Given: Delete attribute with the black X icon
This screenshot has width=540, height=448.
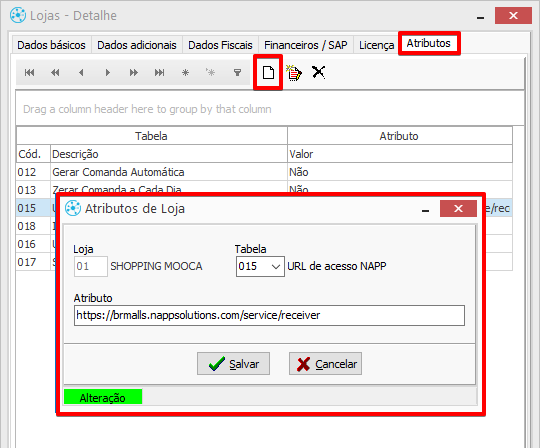Looking at the screenshot, I should click(x=319, y=72).
